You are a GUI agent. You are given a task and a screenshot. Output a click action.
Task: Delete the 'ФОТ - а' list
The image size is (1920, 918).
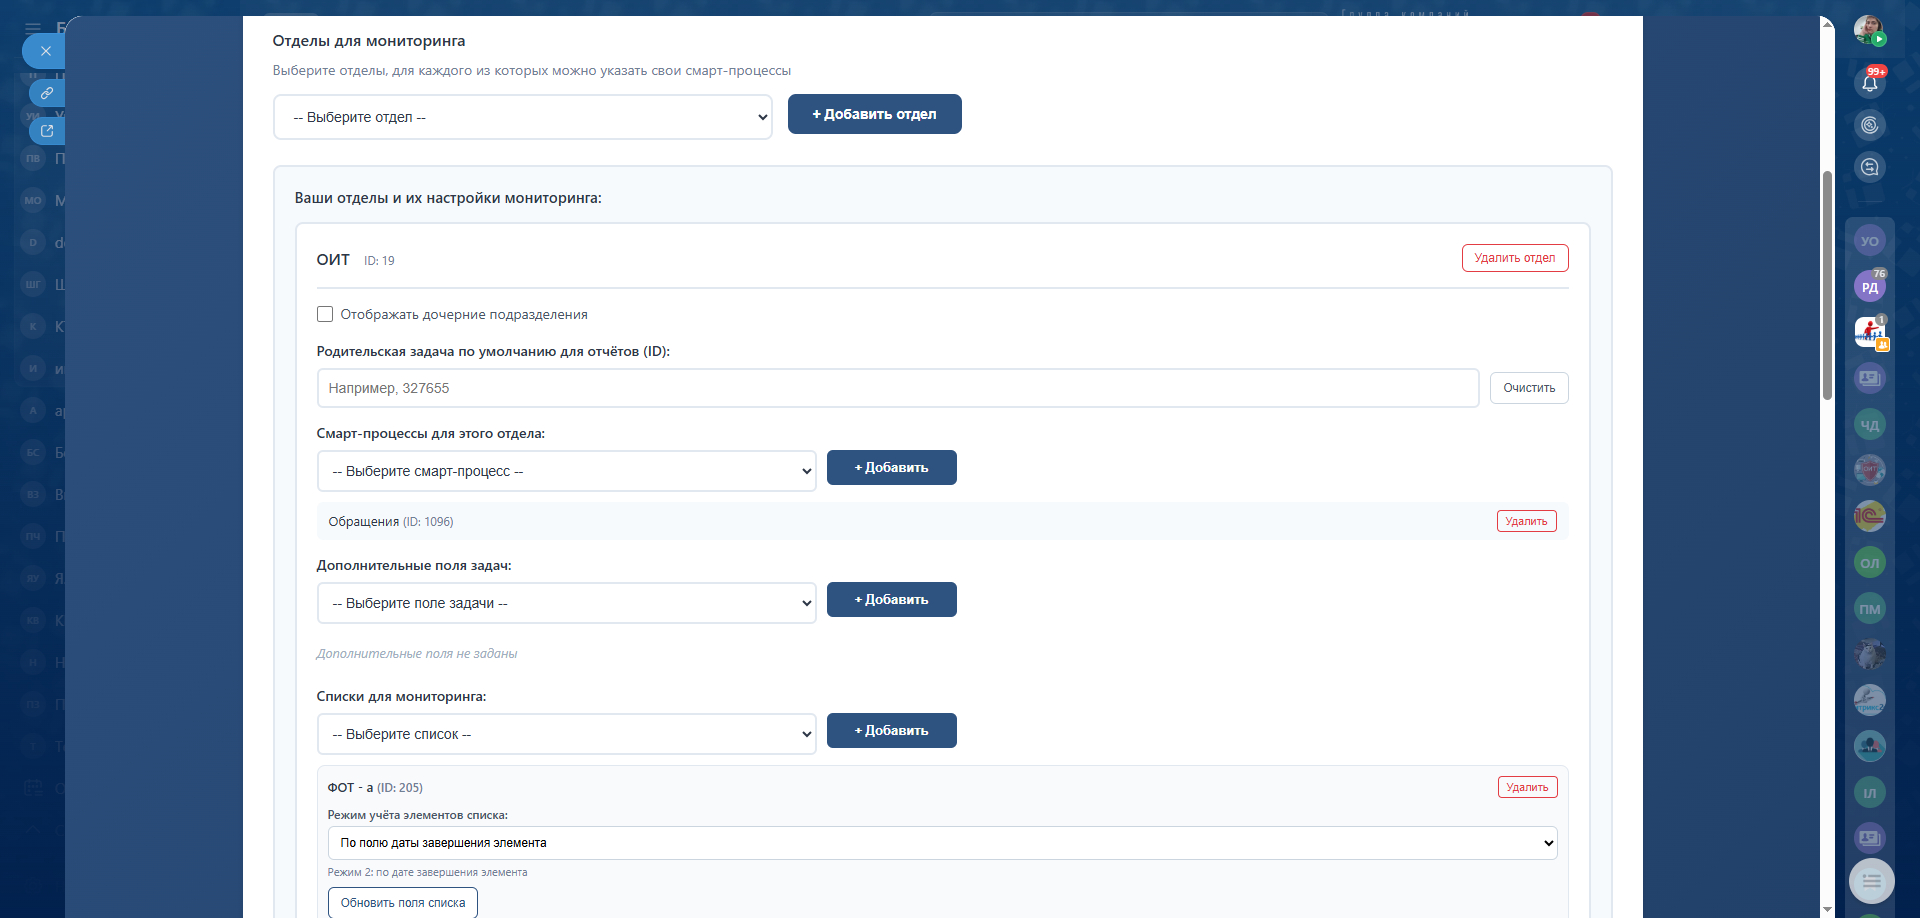click(x=1528, y=787)
